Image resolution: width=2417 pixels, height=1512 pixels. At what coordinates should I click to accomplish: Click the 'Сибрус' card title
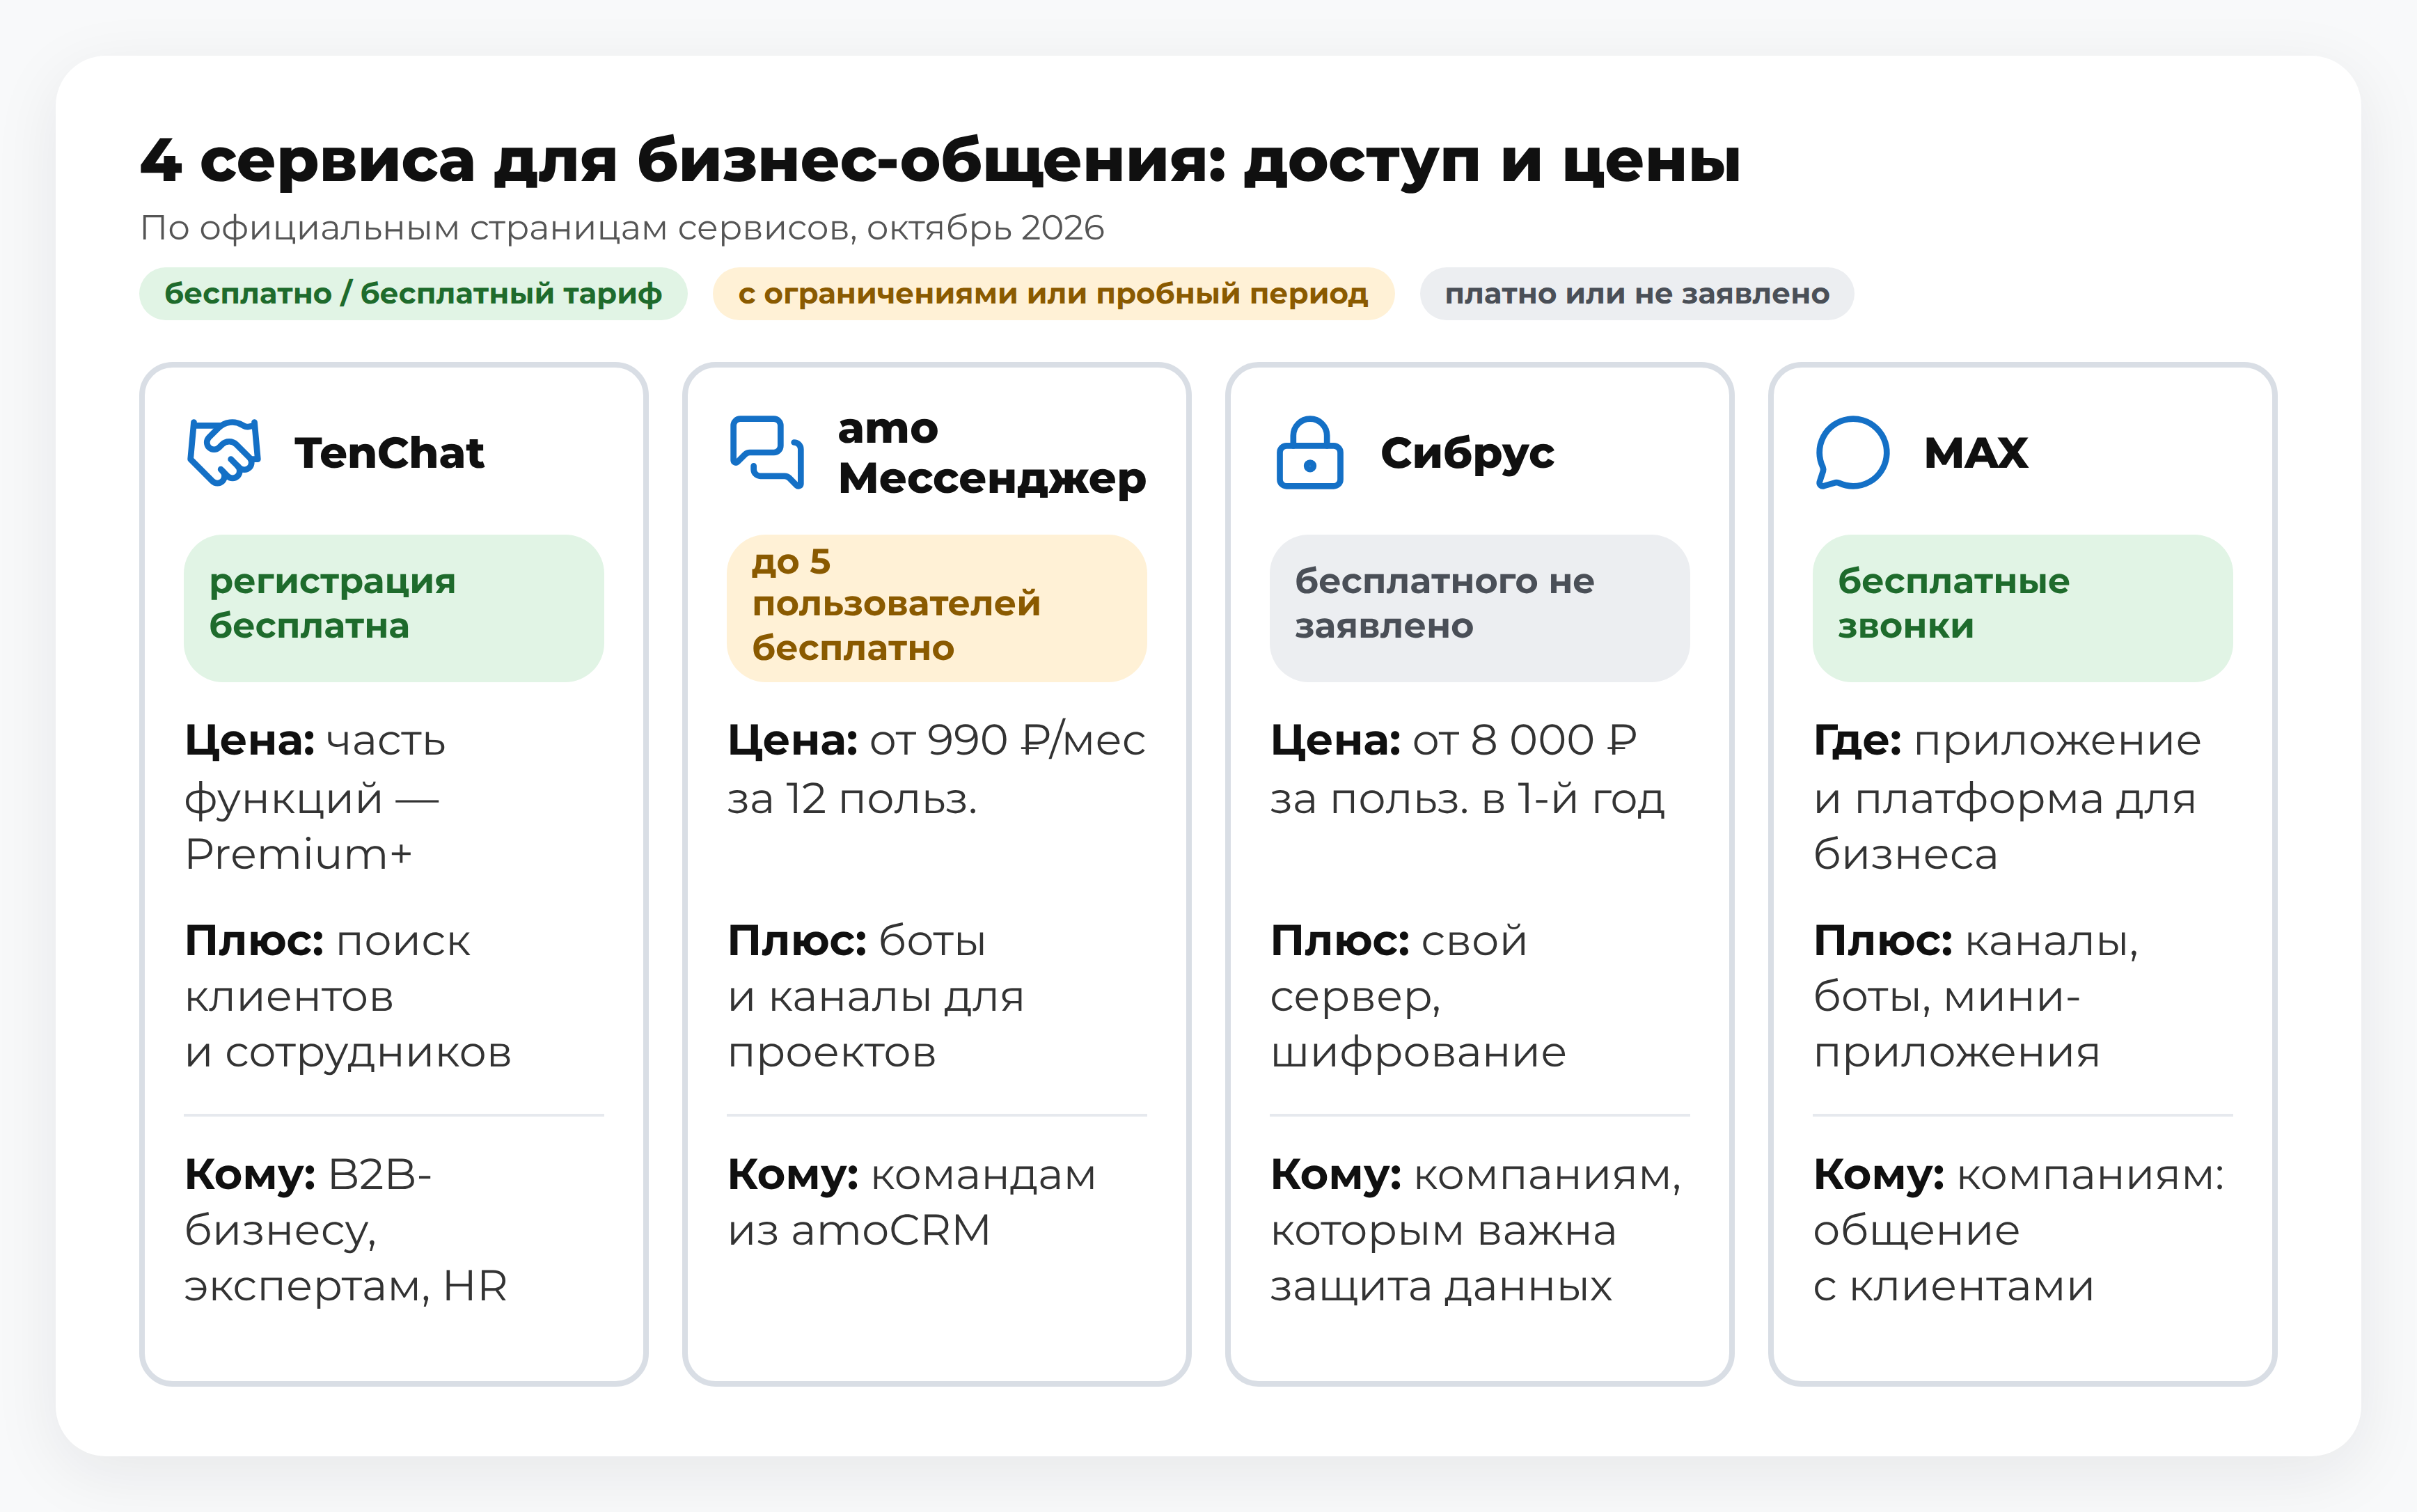(x=1467, y=453)
